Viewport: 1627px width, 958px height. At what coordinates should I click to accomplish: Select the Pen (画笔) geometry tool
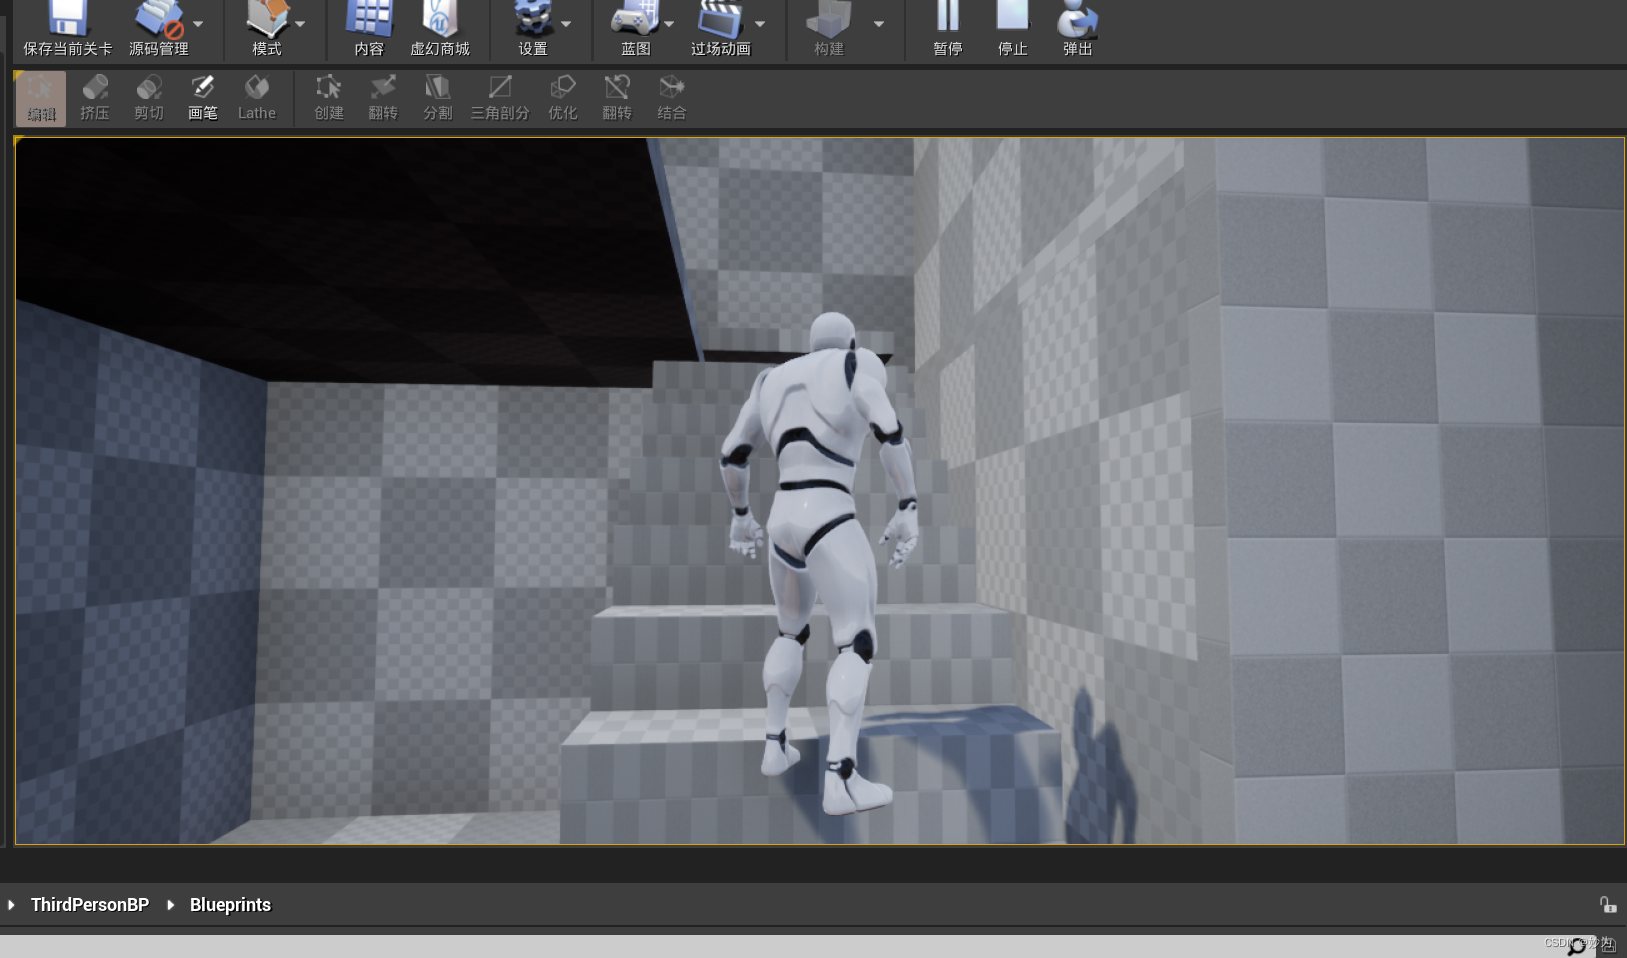tap(203, 98)
